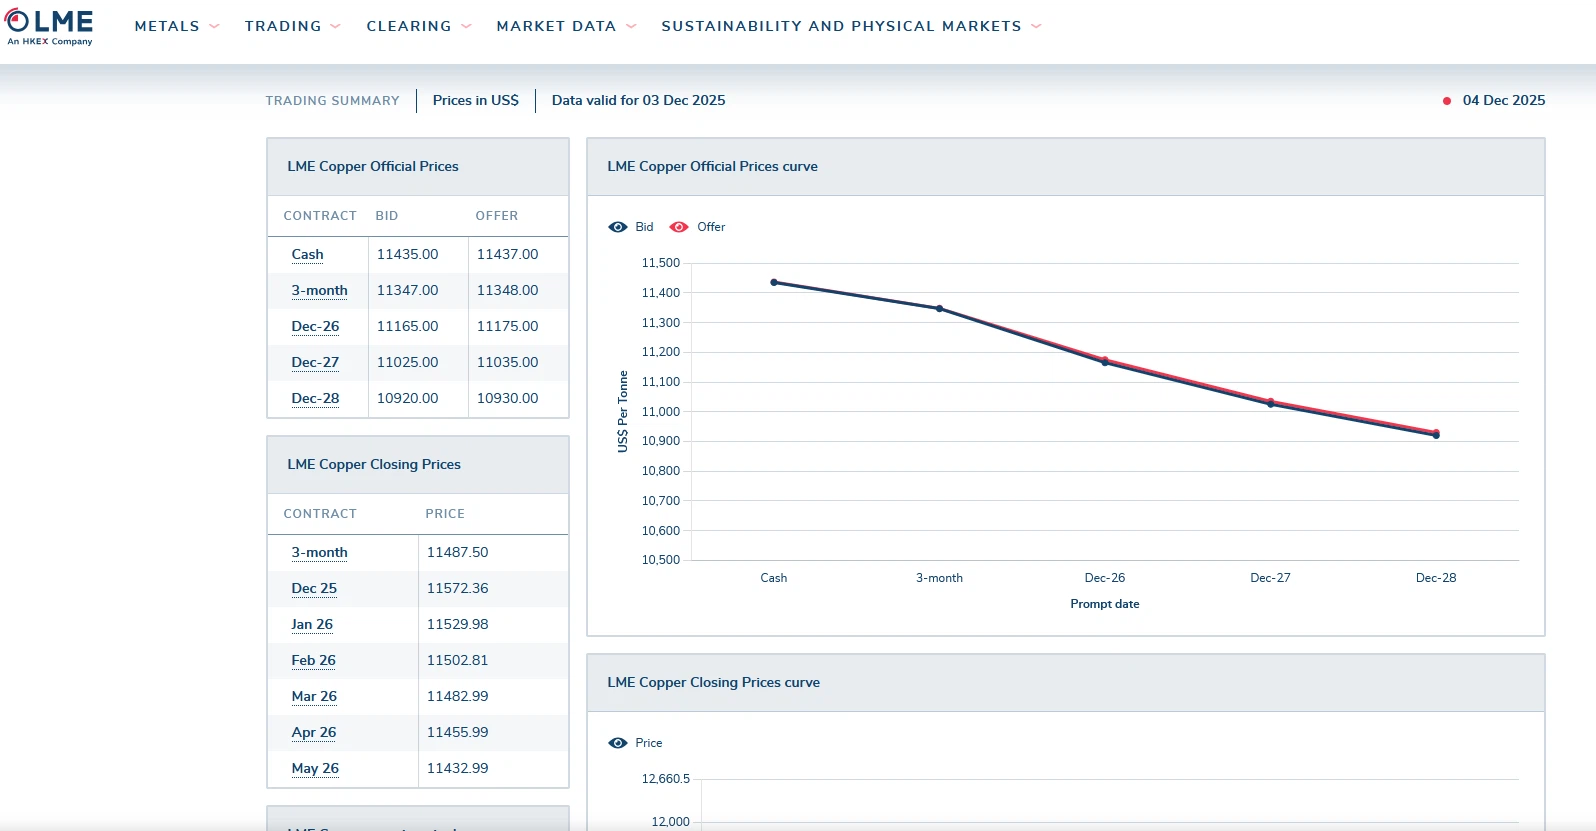Click the Cash contract link
The image size is (1596, 831).
click(x=307, y=254)
